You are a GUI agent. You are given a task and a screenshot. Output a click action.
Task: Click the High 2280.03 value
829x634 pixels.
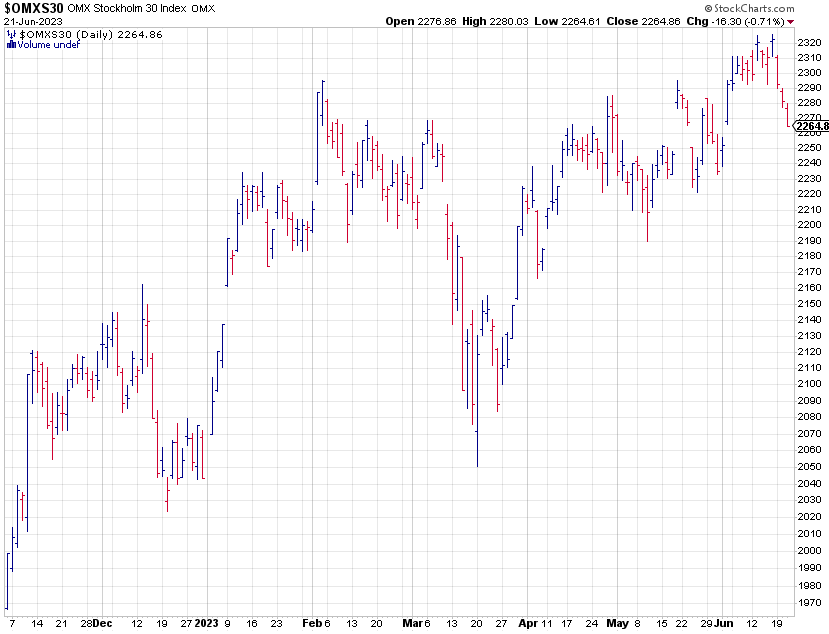click(x=495, y=21)
